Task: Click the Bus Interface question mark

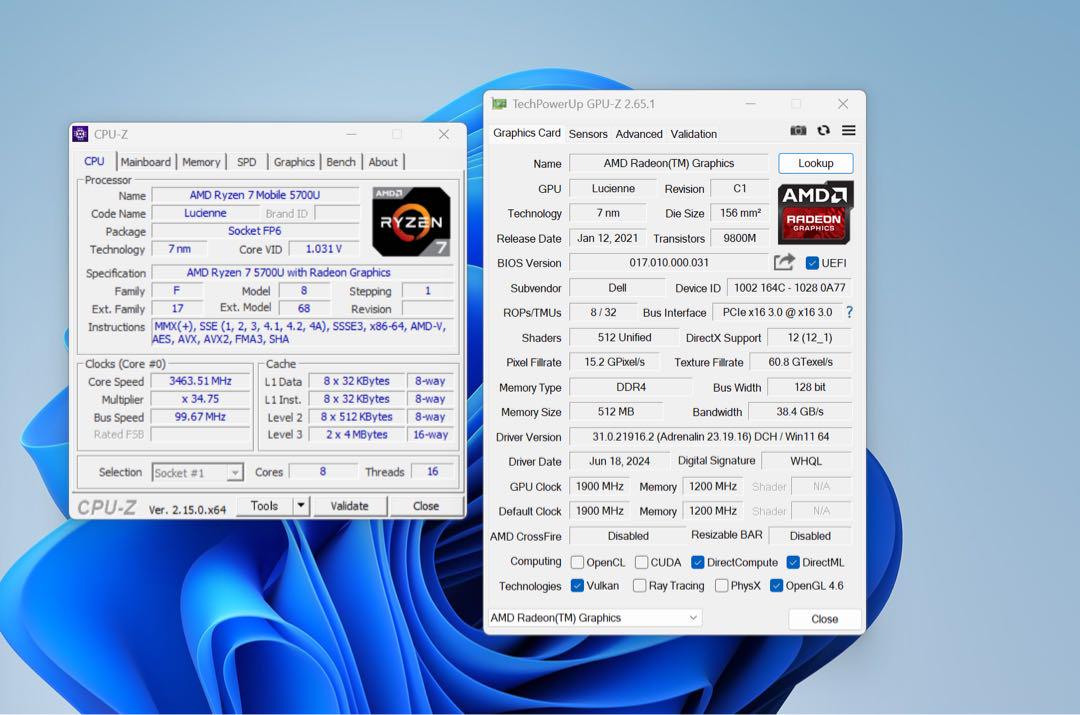Action: 849,312
